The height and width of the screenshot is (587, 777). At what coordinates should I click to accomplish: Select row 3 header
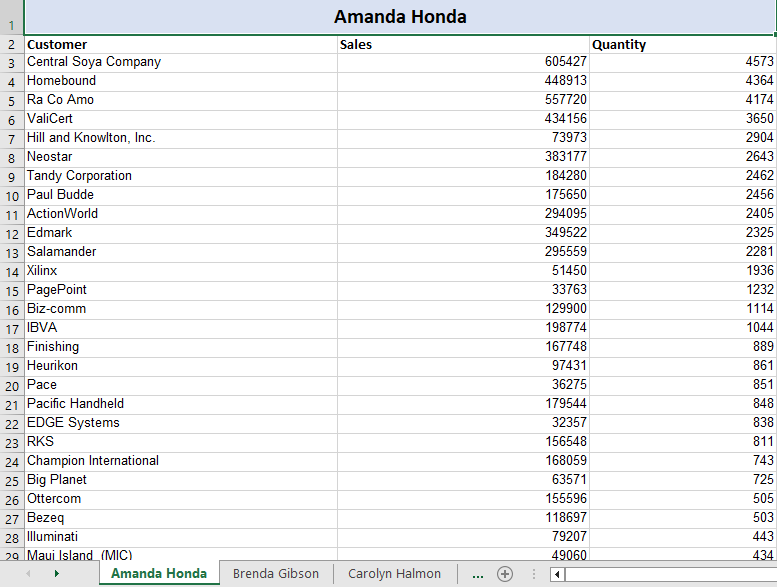click(x=12, y=63)
